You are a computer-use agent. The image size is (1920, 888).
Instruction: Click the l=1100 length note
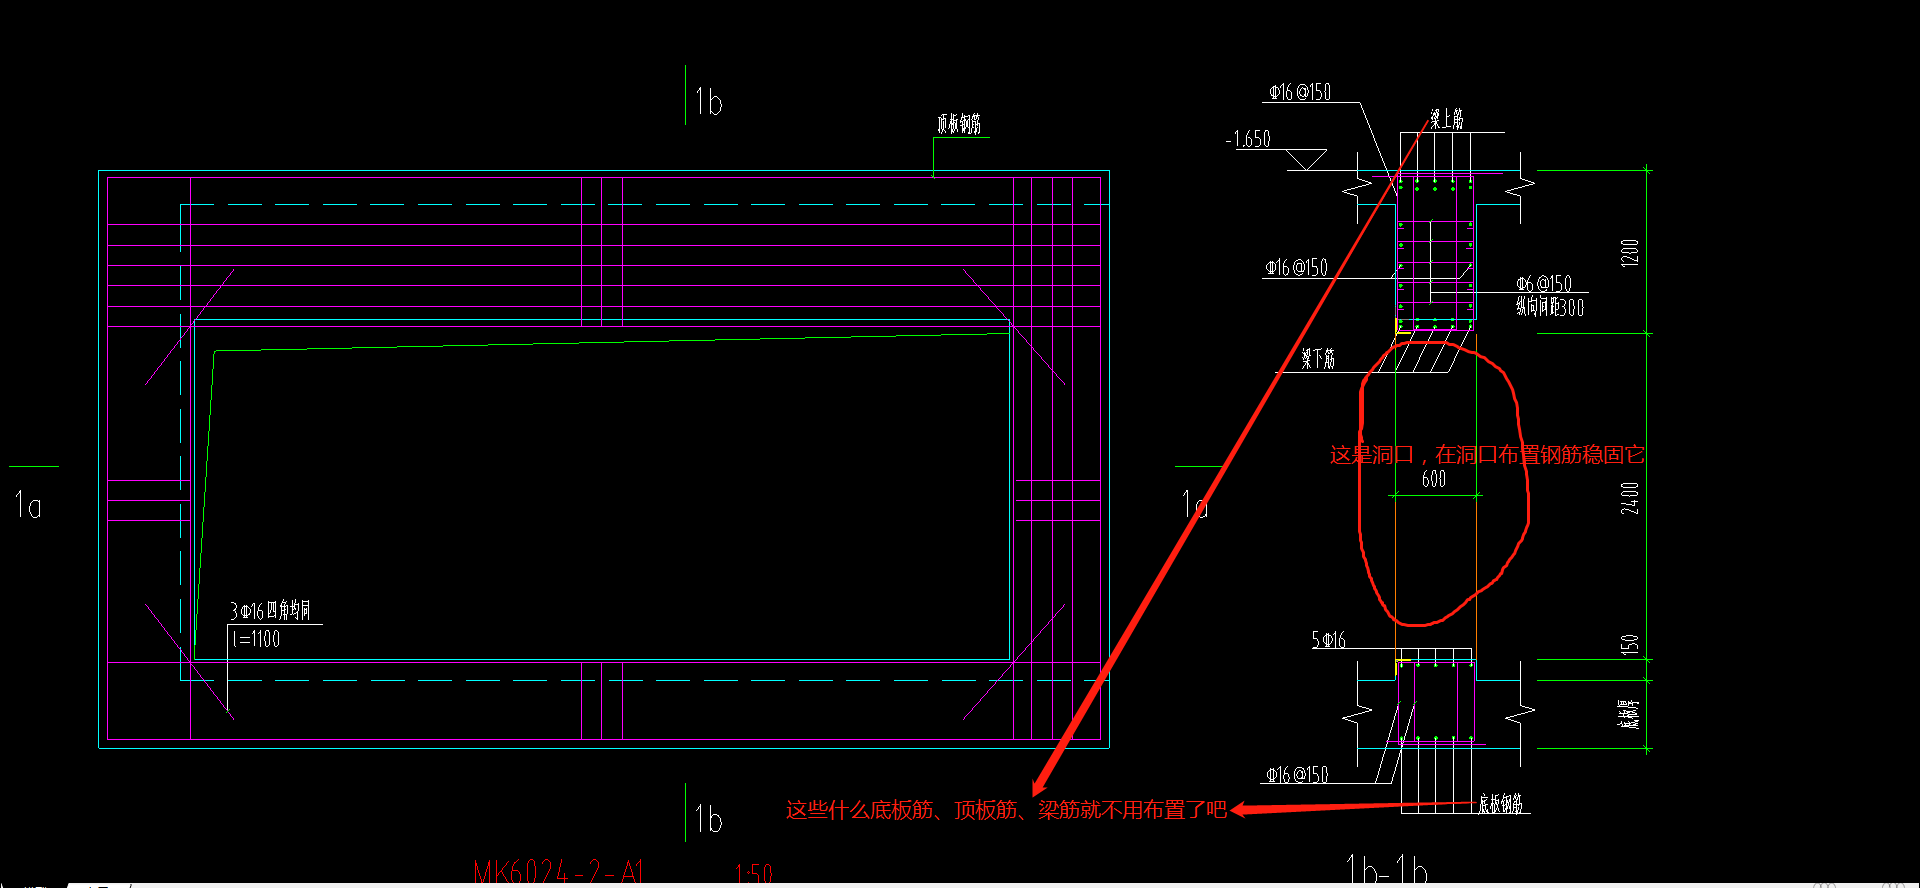click(x=256, y=639)
